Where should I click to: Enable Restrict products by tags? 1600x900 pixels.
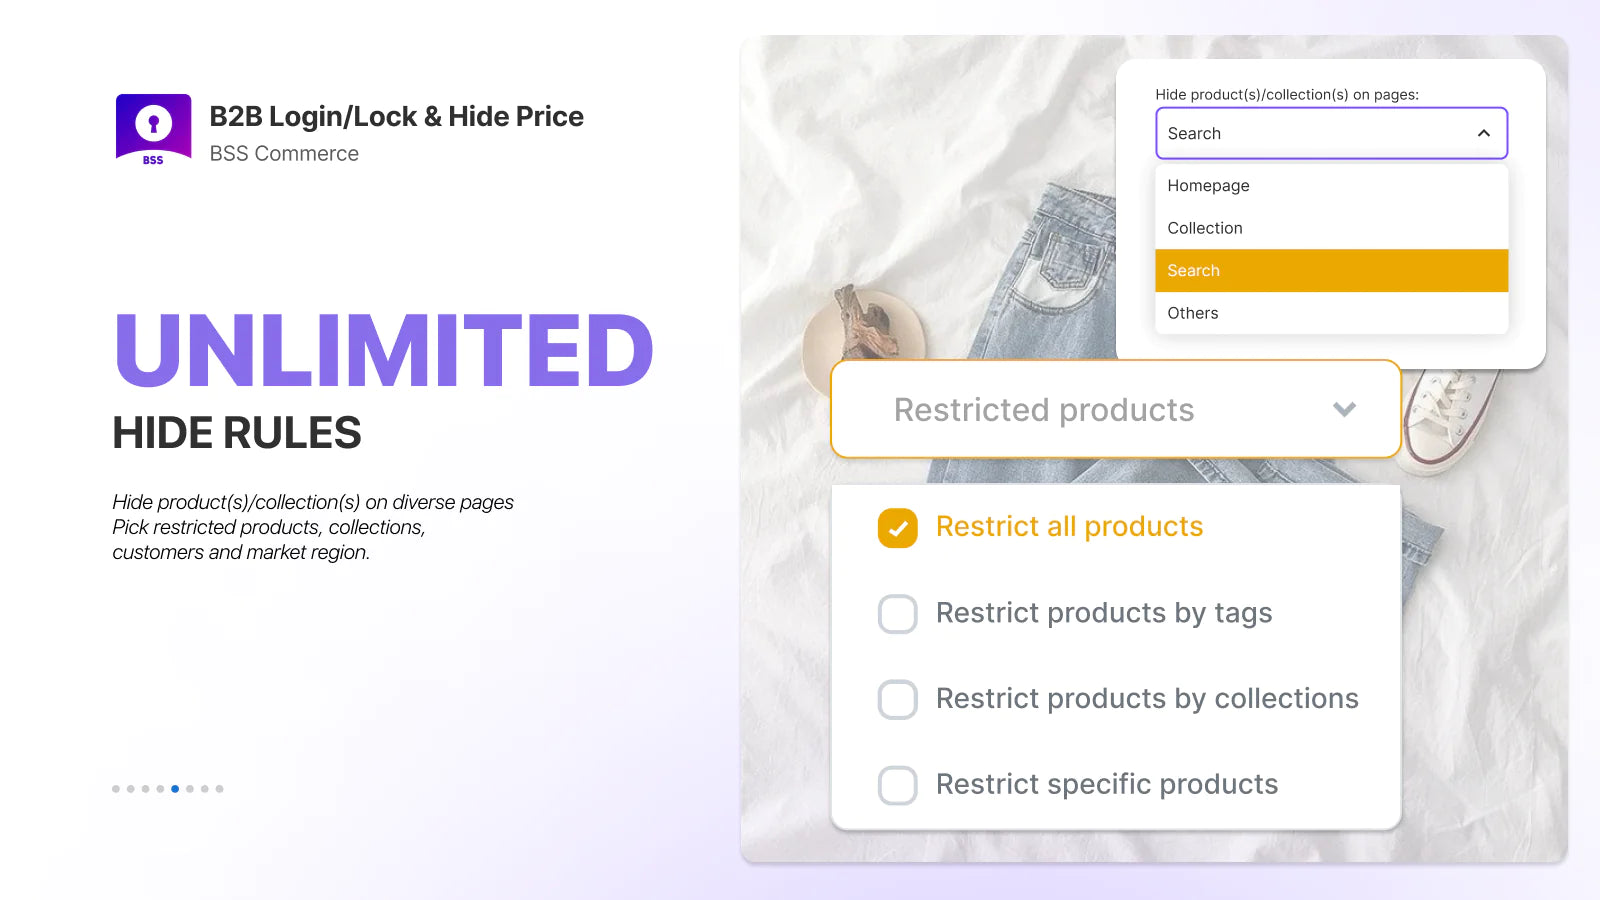pyautogui.click(x=897, y=613)
